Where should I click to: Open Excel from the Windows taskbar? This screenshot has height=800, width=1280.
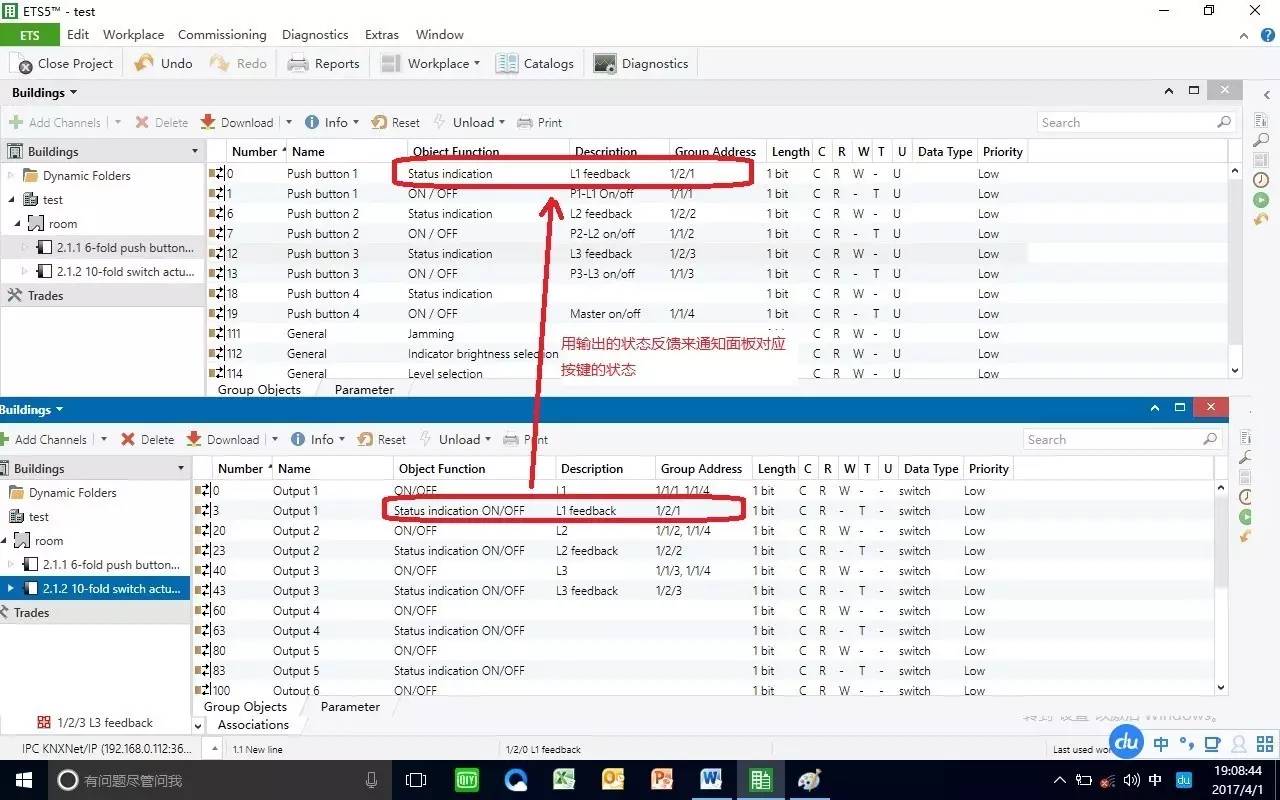564,780
